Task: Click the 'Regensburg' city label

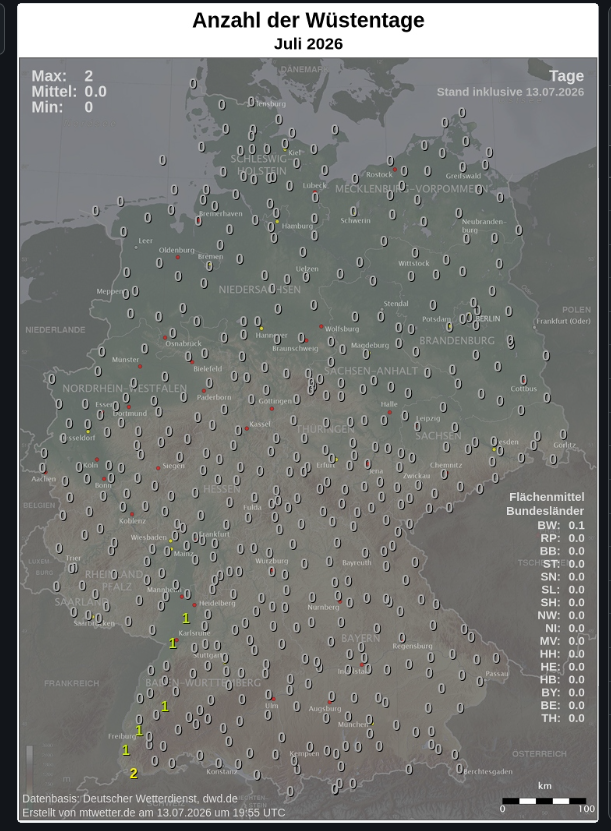Action: 413,646
